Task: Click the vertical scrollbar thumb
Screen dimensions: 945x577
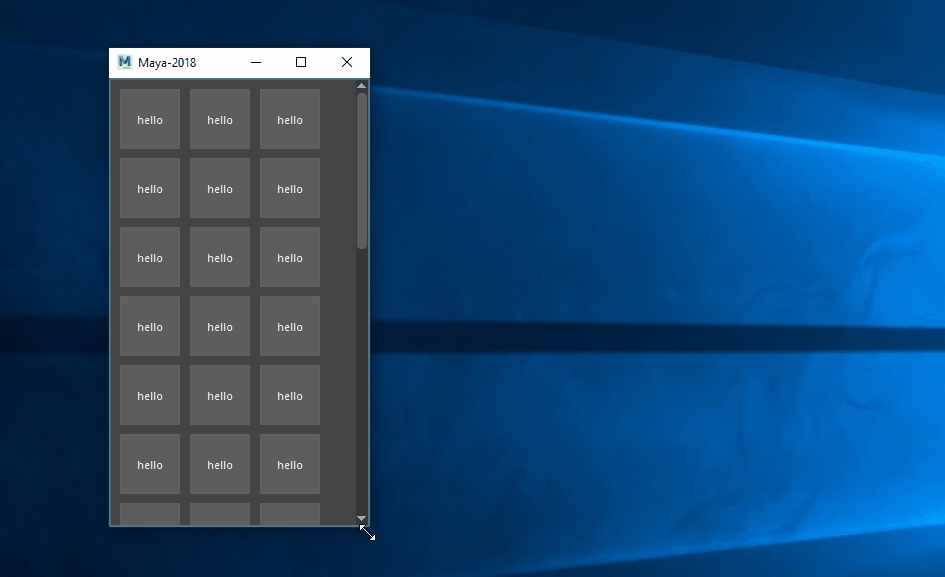Action: (x=362, y=170)
